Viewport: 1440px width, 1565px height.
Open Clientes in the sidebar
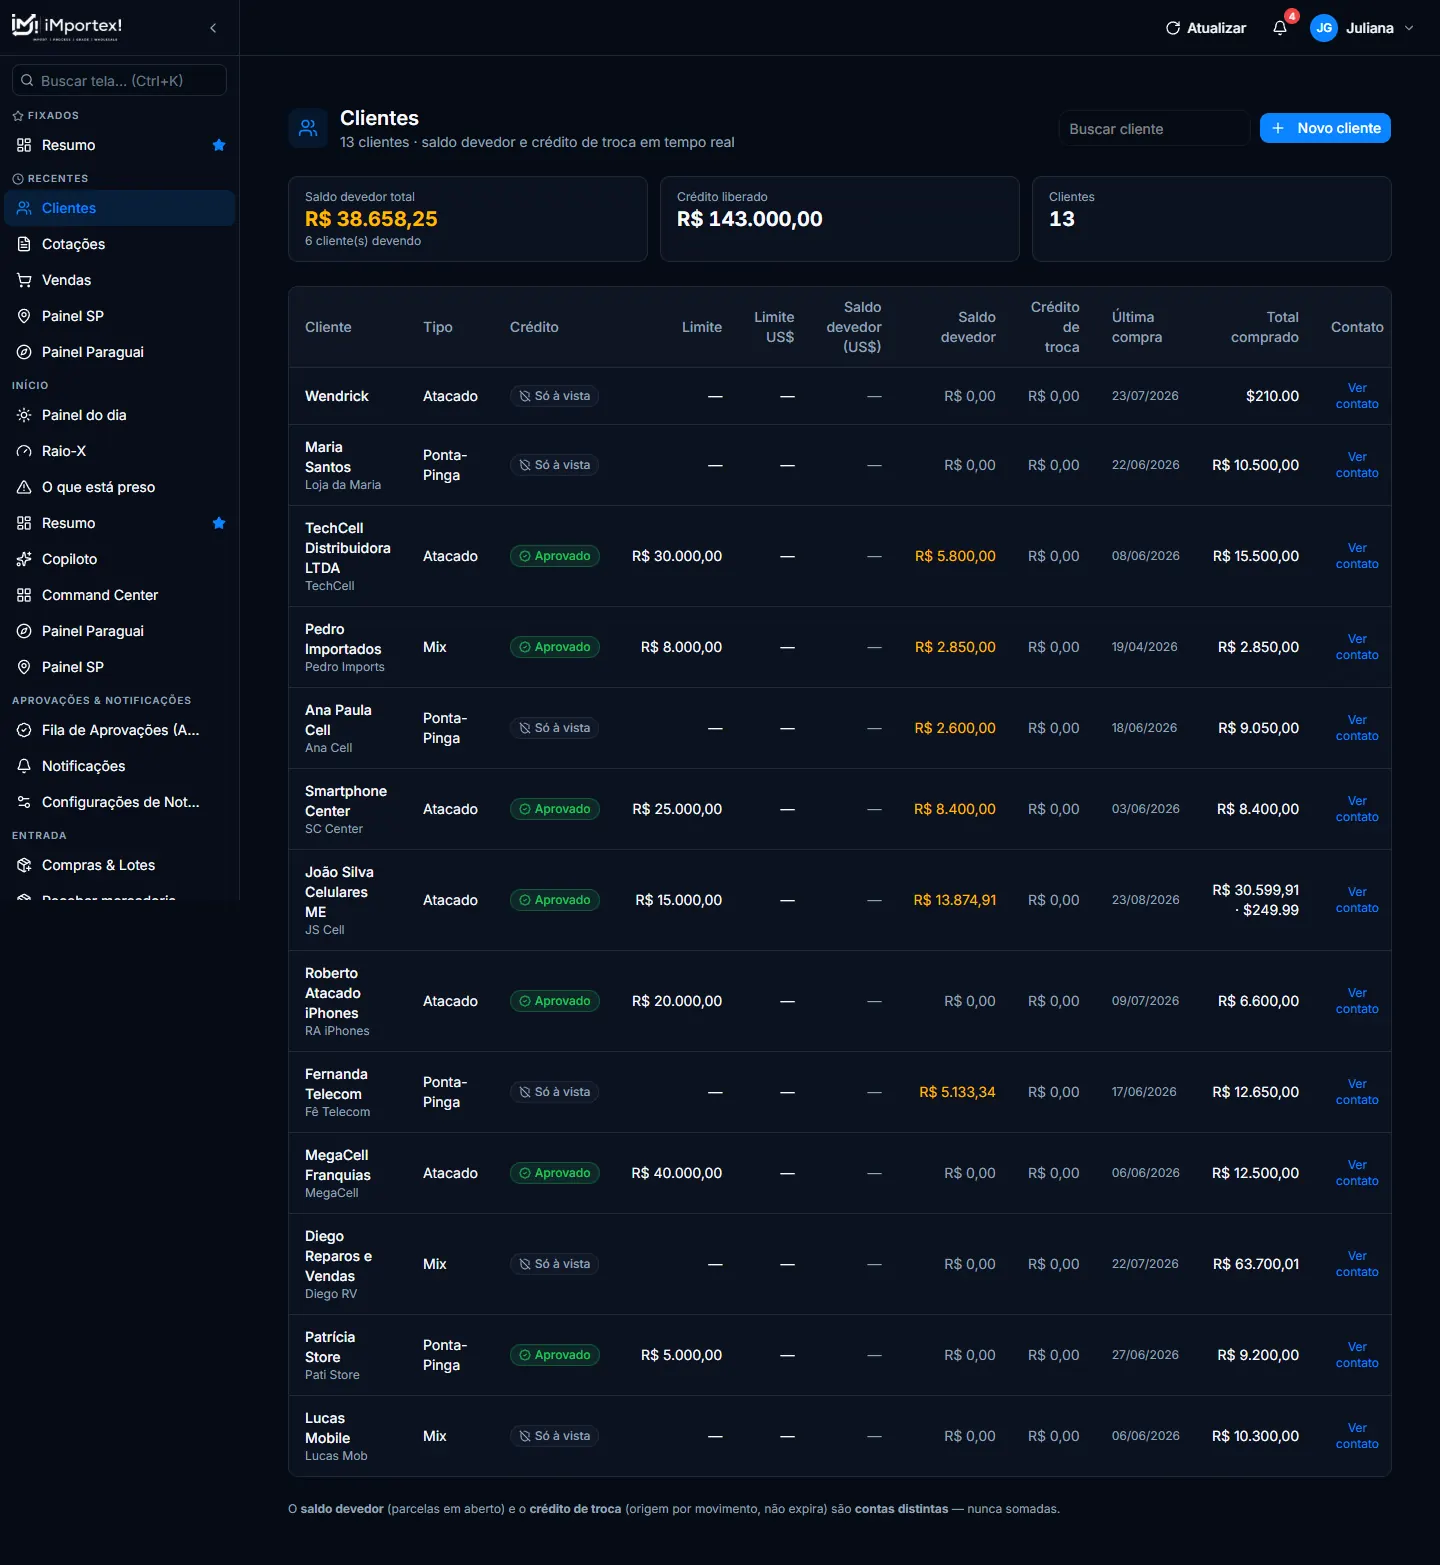pos(120,208)
